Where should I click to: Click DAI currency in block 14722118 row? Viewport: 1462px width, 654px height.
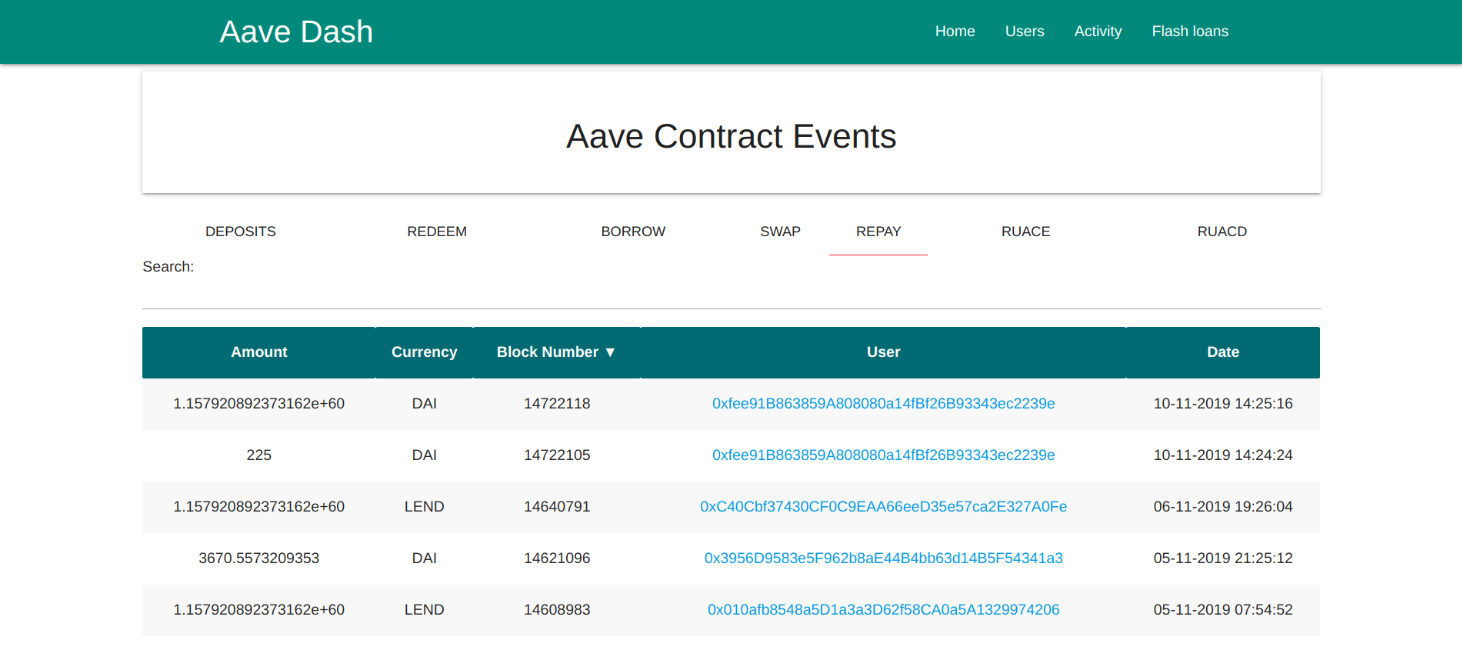coord(424,404)
